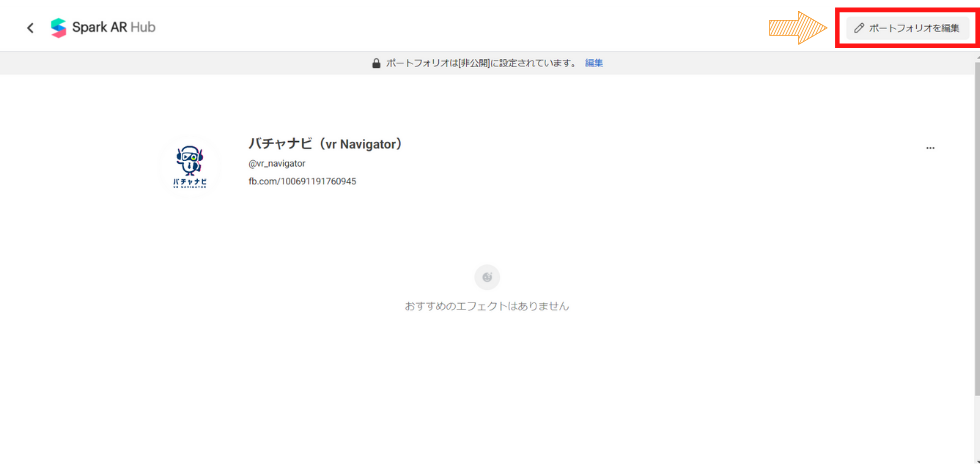The height and width of the screenshot is (470, 980).
Task: Open the fb.com/100691191760945 link
Action: pos(302,181)
